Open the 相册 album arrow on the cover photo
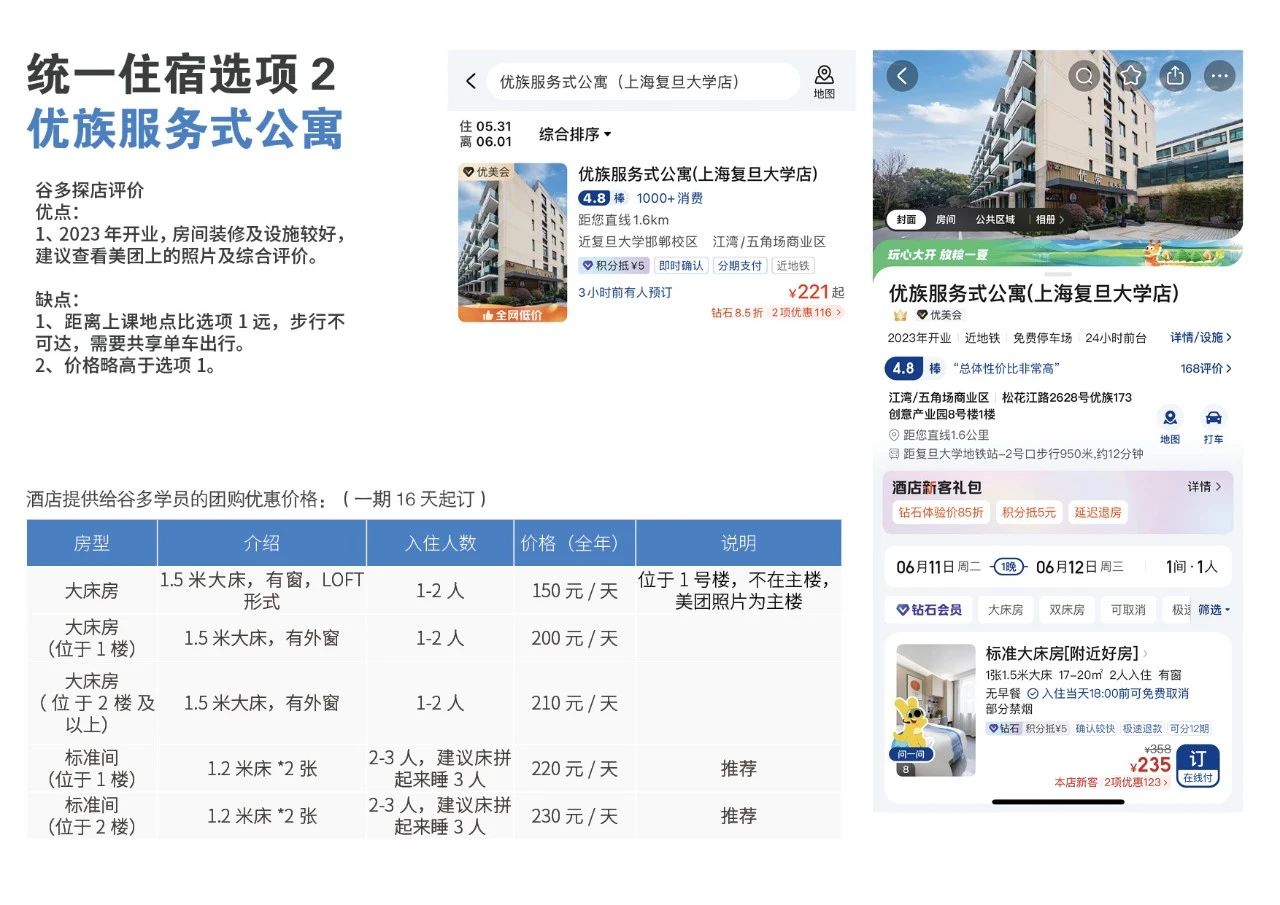 coord(1049,220)
